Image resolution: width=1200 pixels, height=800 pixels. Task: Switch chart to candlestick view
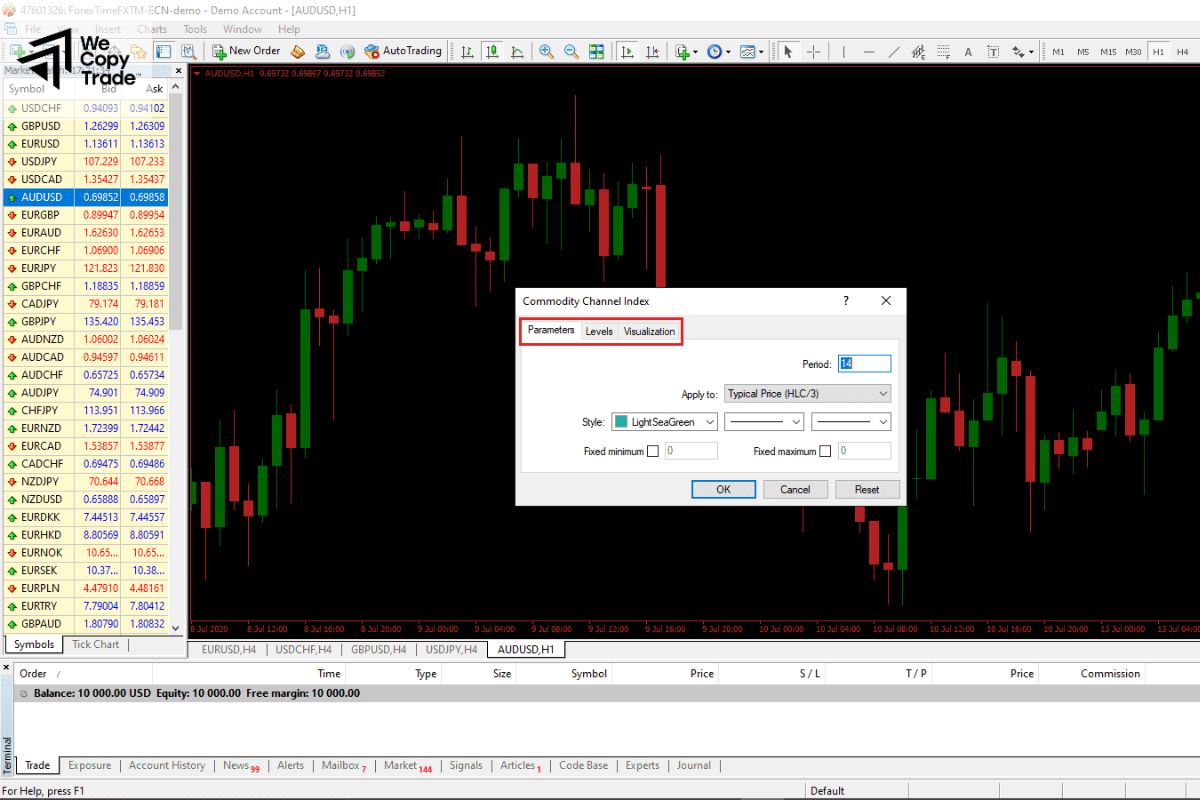click(492, 50)
